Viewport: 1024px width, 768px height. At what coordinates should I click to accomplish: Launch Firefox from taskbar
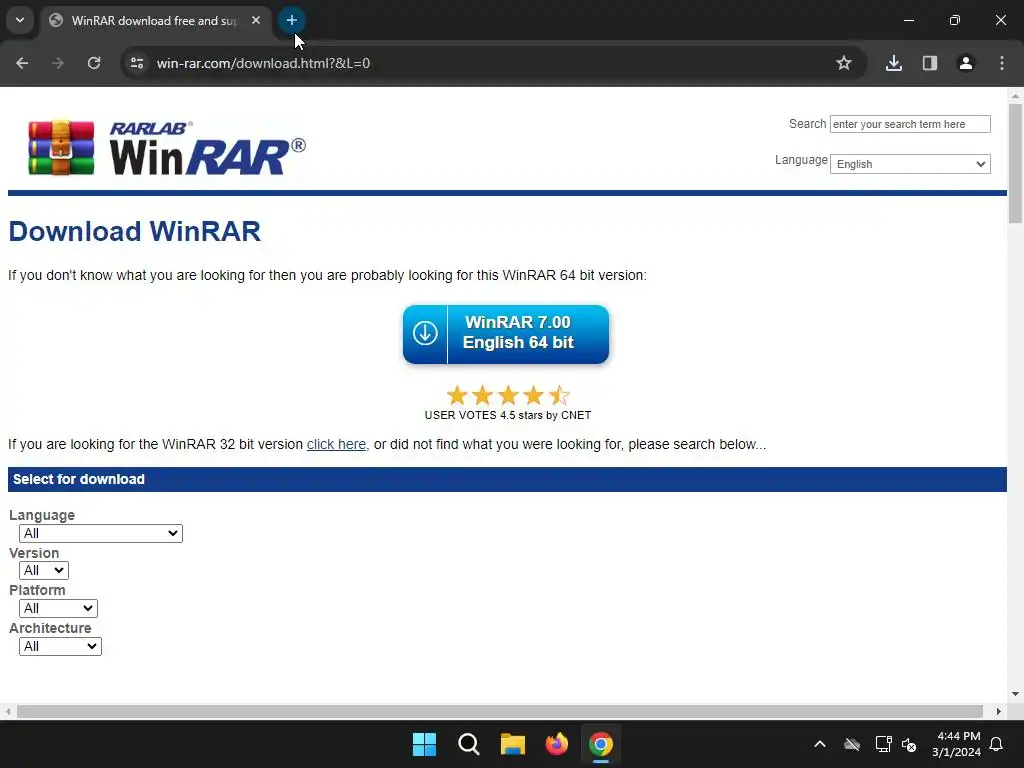pos(556,744)
